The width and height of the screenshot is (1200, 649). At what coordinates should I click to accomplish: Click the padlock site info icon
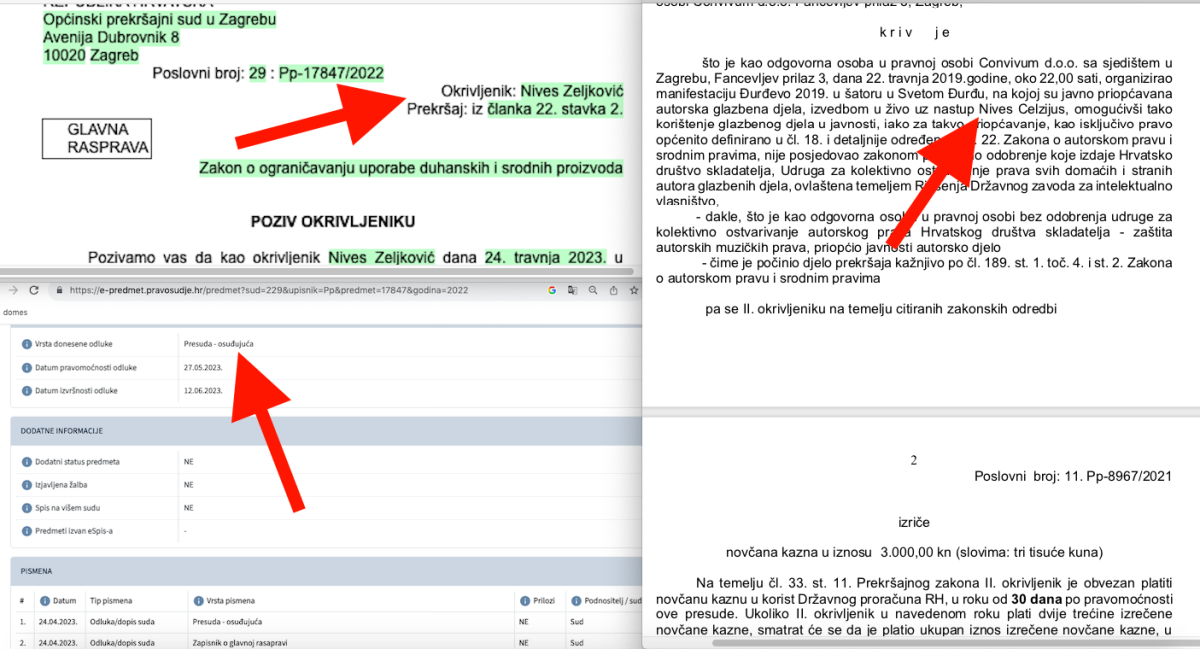(x=59, y=290)
